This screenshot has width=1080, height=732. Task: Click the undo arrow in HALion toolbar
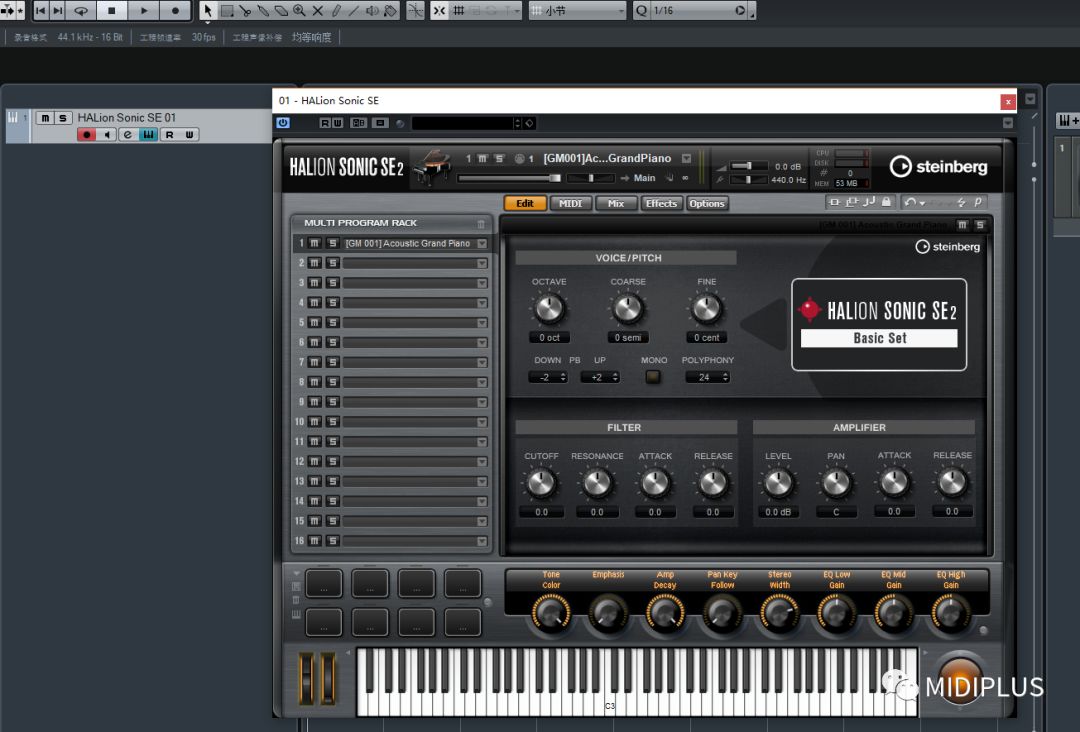[x=910, y=202]
